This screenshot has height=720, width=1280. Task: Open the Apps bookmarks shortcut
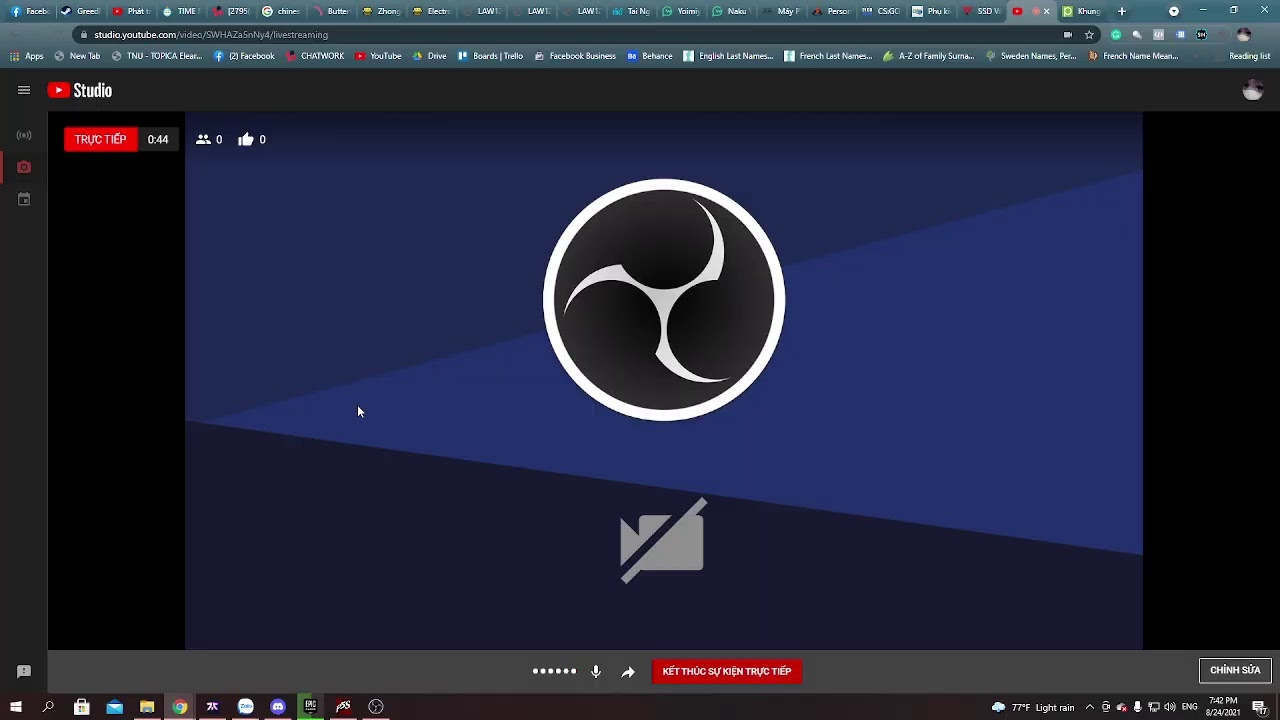(27, 56)
